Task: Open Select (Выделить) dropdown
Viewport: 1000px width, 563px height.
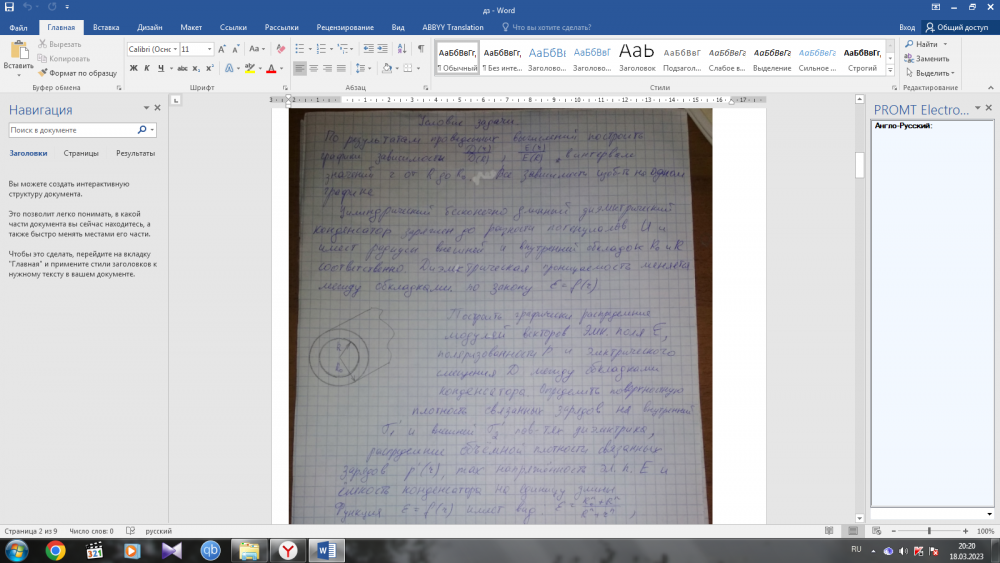Action: coord(930,73)
